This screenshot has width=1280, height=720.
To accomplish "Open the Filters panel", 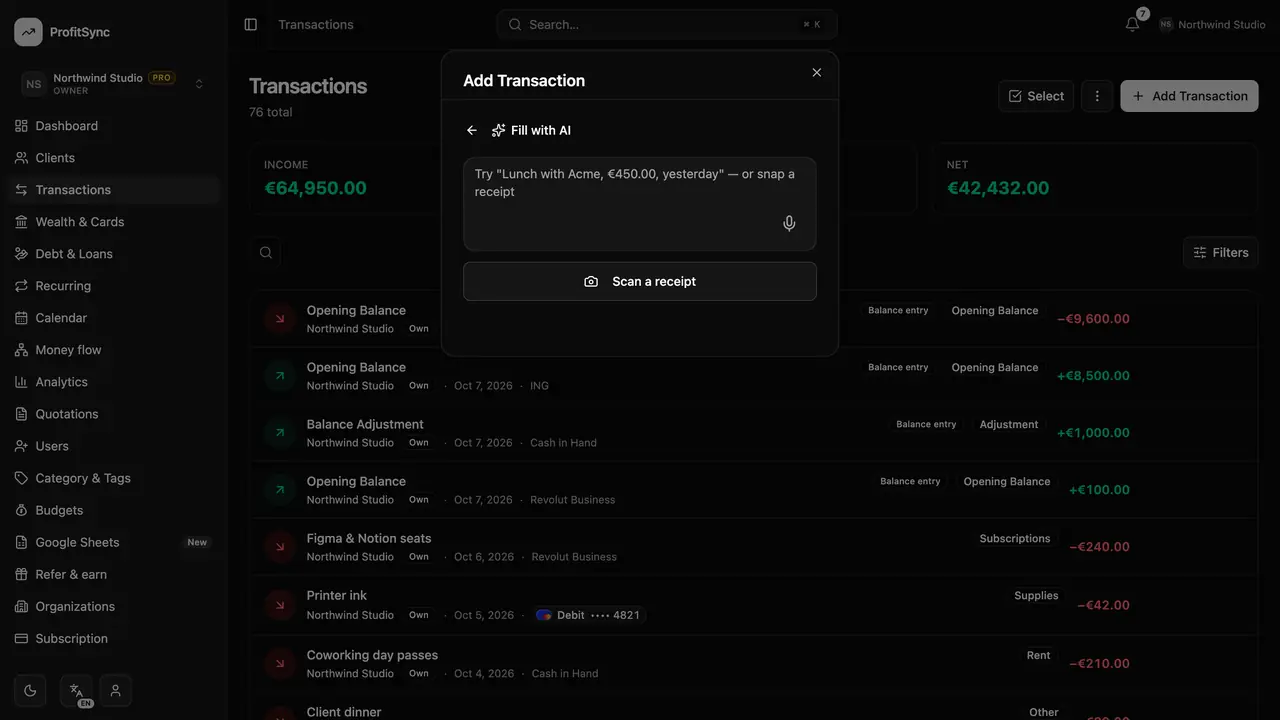I will point(1220,253).
